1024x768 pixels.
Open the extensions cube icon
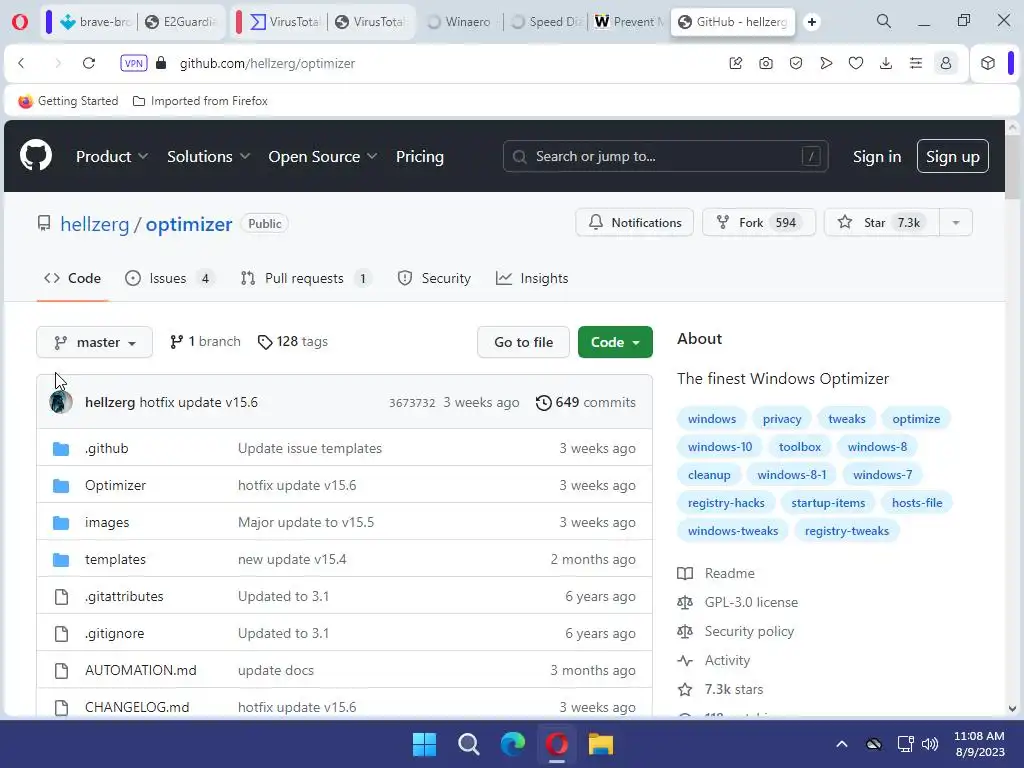tap(987, 63)
